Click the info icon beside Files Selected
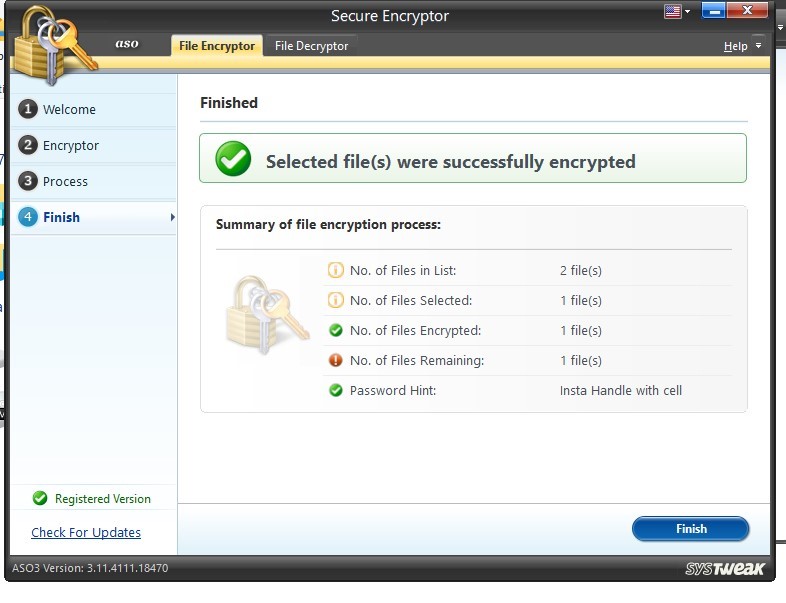Viewport: 786px width, 603px height. (335, 300)
